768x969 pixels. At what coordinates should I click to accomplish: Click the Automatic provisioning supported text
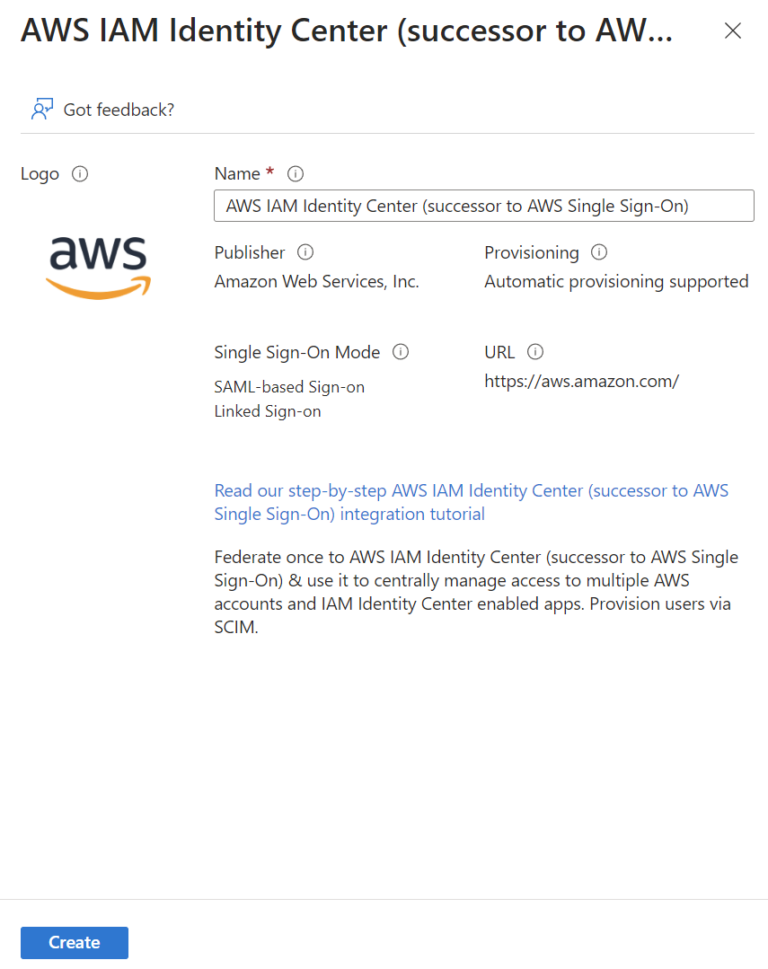(x=616, y=281)
